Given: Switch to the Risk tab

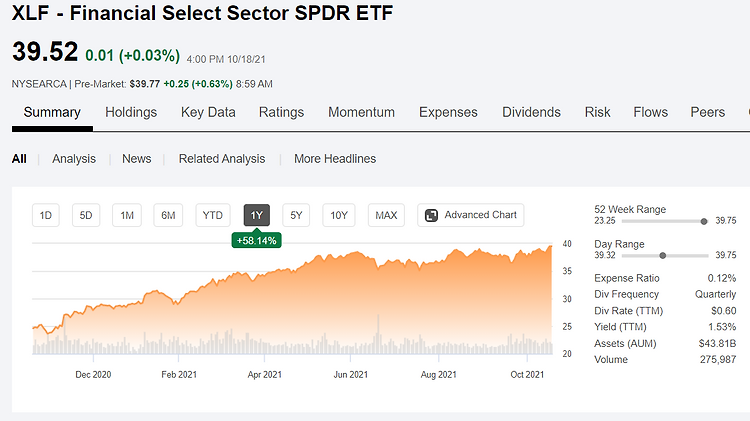Looking at the screenshot, I should (x=597, y=112).
